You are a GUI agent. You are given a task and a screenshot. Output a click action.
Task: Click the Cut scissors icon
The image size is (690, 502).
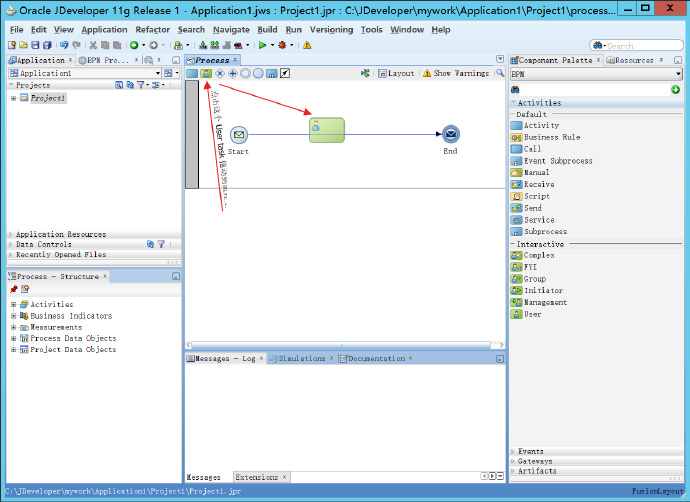93,45
